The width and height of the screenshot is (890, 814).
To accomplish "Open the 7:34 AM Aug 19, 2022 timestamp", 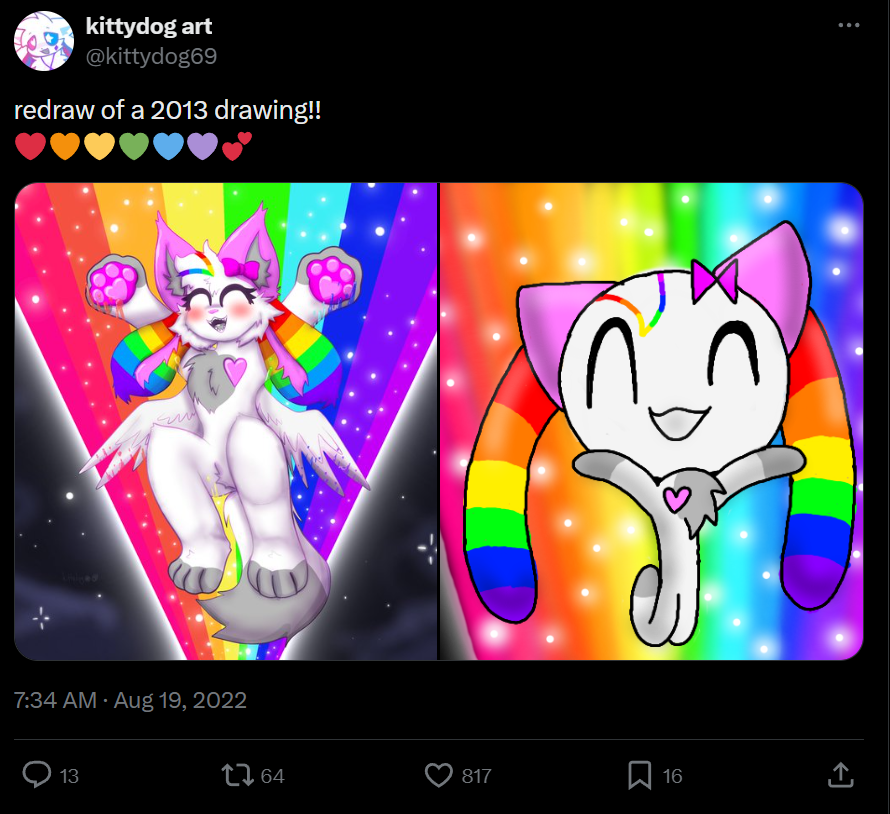I will (131, 700).
